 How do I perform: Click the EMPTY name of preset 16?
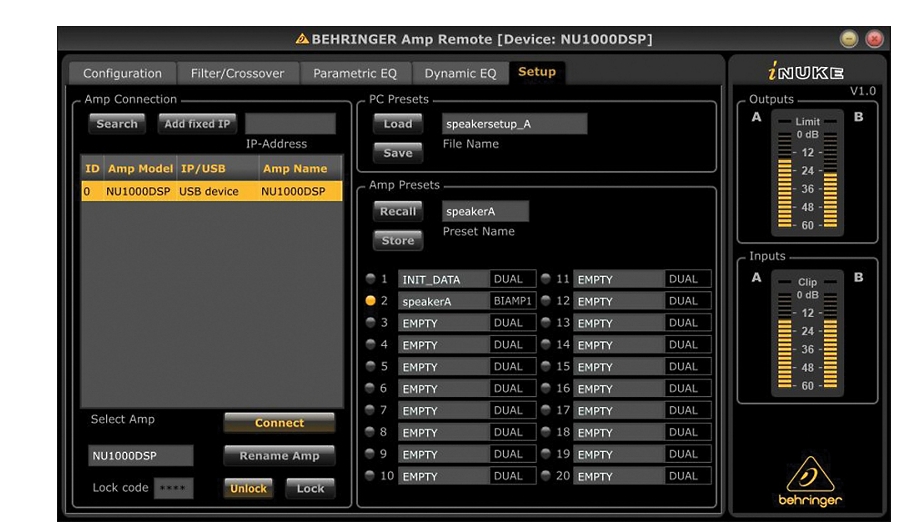619,388
